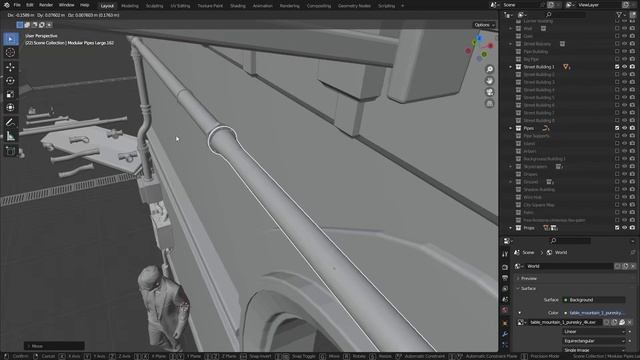640x360 pixels.
Task: Open the World properties tab
Action: coord(505,310)
